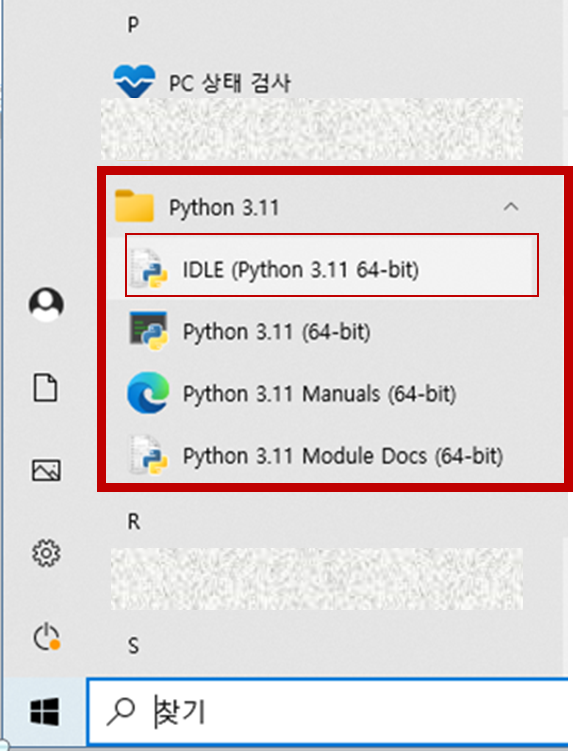573x751 pixels.
Task: Open Settings via the gear icon
Action: click(46, 553)
